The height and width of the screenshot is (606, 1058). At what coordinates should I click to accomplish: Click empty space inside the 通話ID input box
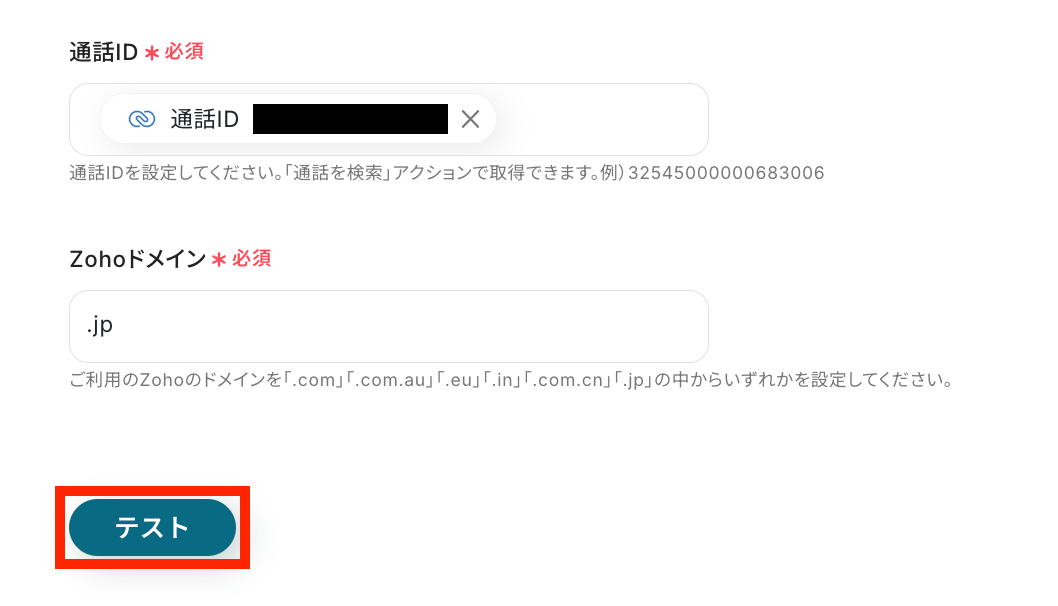pos(601,119)
